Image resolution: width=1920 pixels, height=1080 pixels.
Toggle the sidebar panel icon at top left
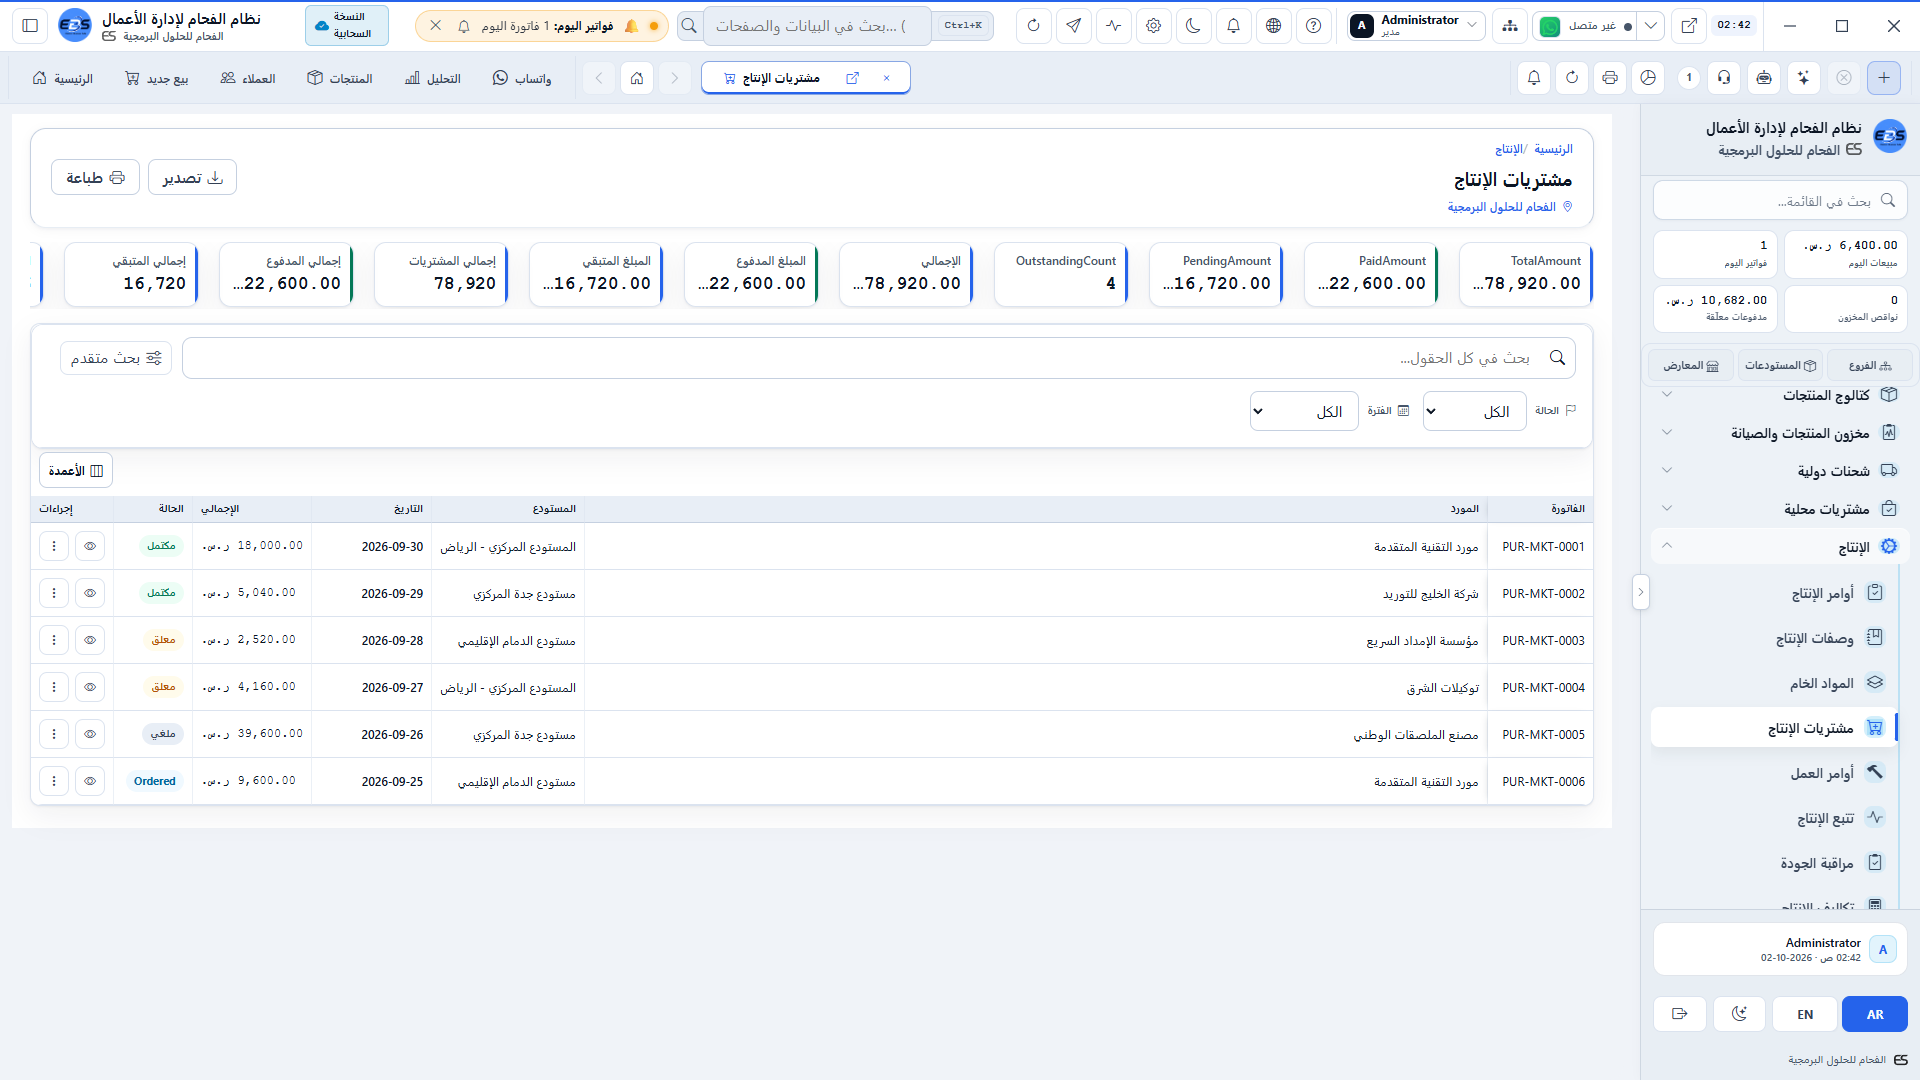coord(30,26)
